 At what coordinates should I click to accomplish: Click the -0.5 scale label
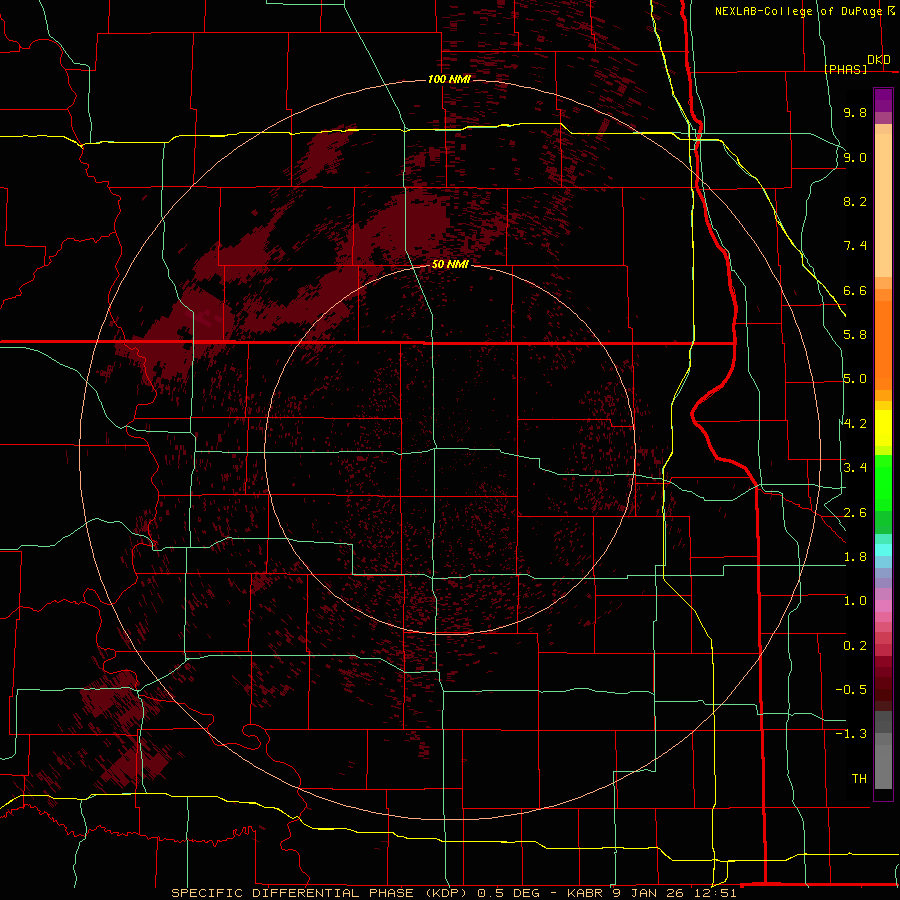tap(851, 690)
